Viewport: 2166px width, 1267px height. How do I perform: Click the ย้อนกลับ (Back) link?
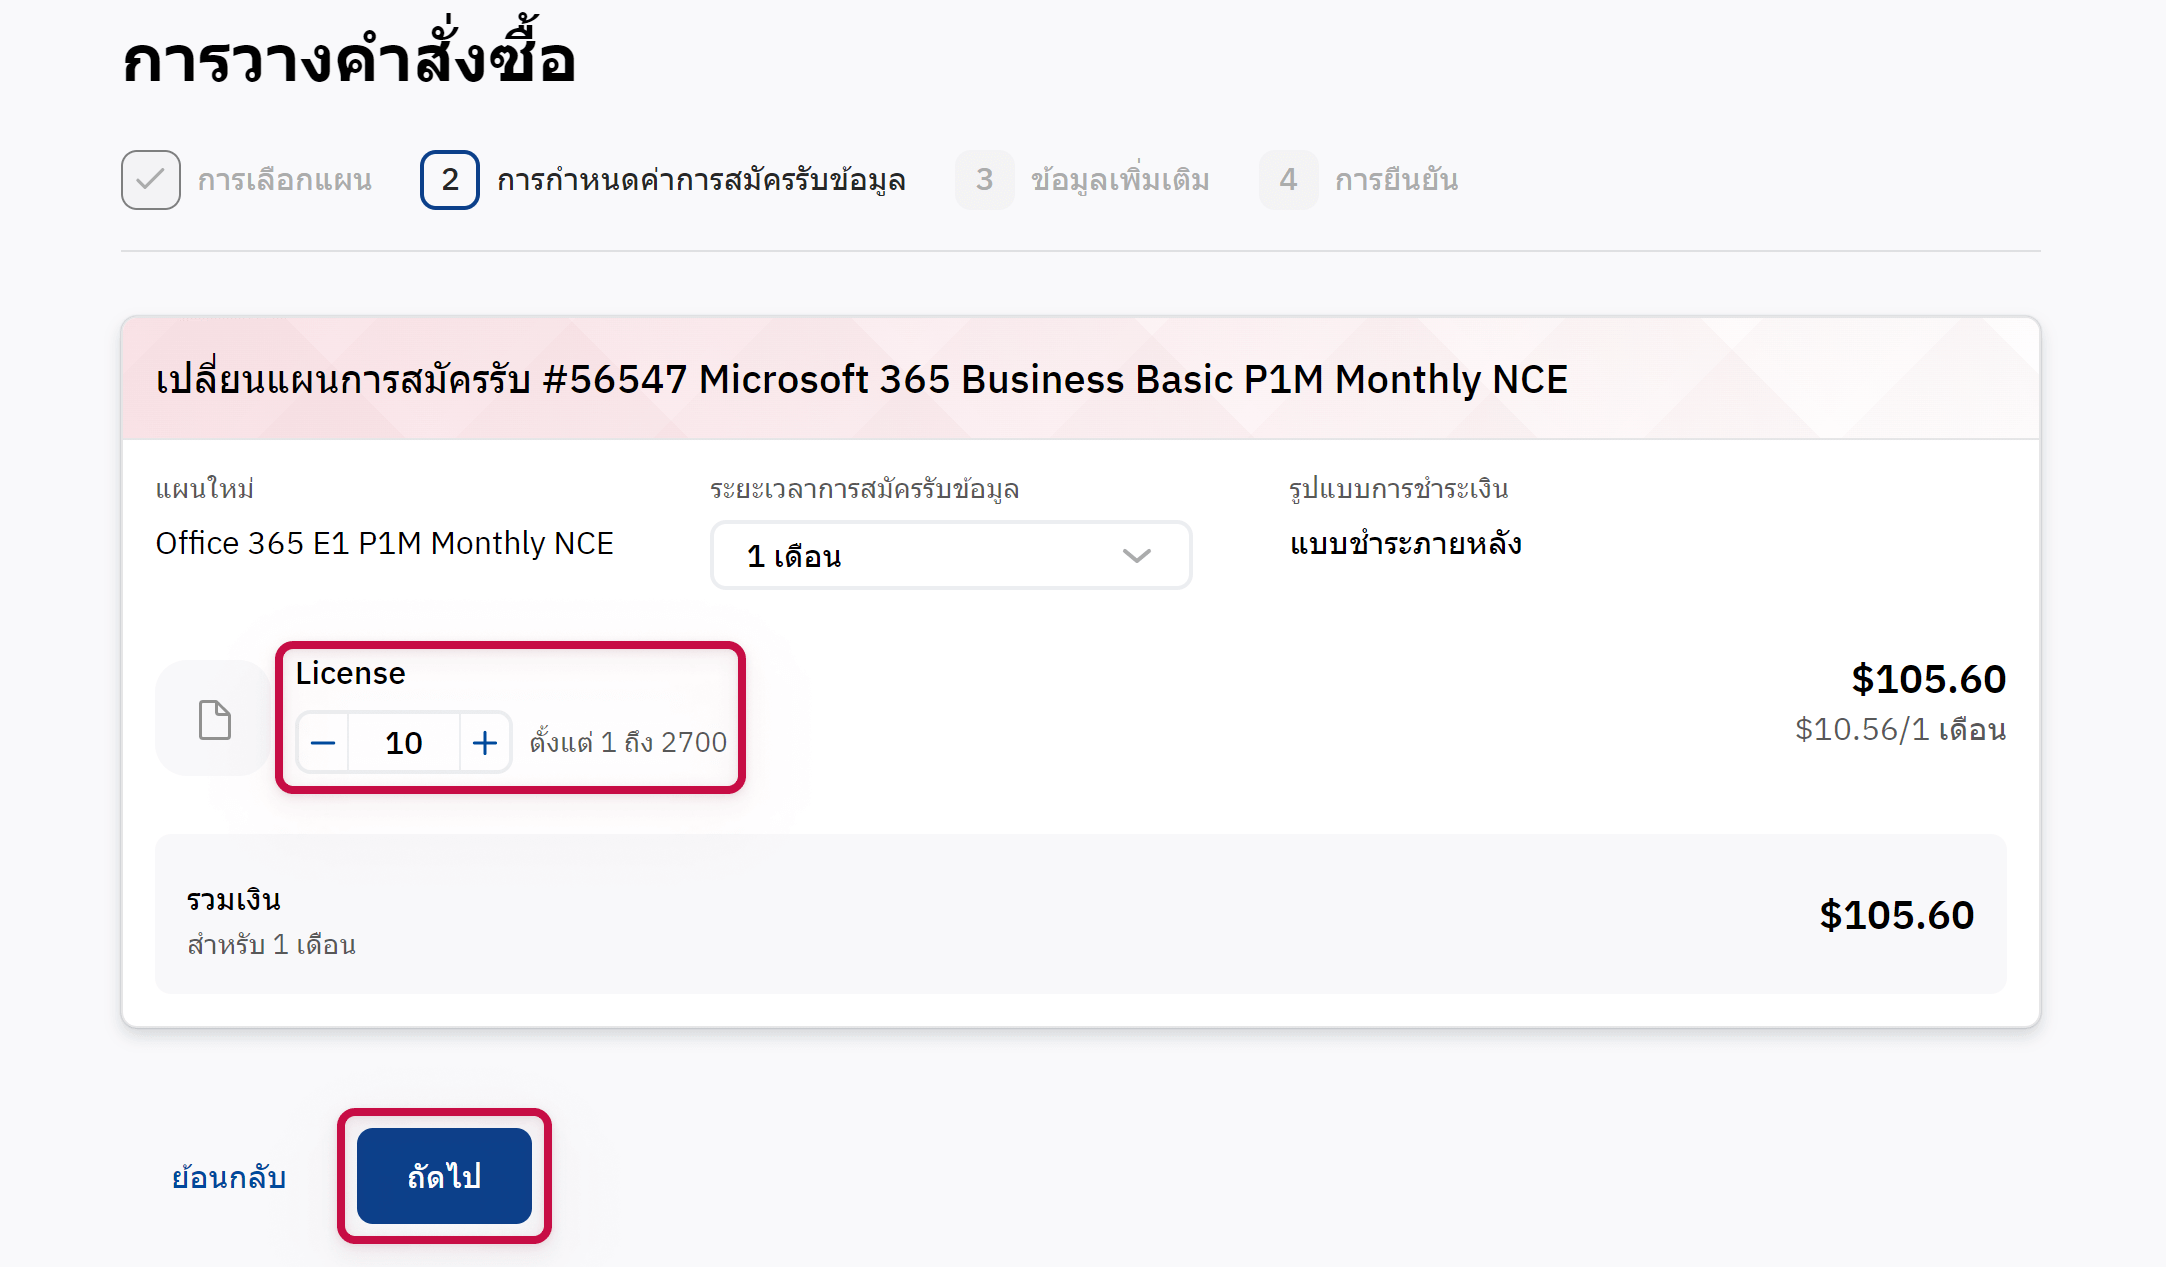229,1177
